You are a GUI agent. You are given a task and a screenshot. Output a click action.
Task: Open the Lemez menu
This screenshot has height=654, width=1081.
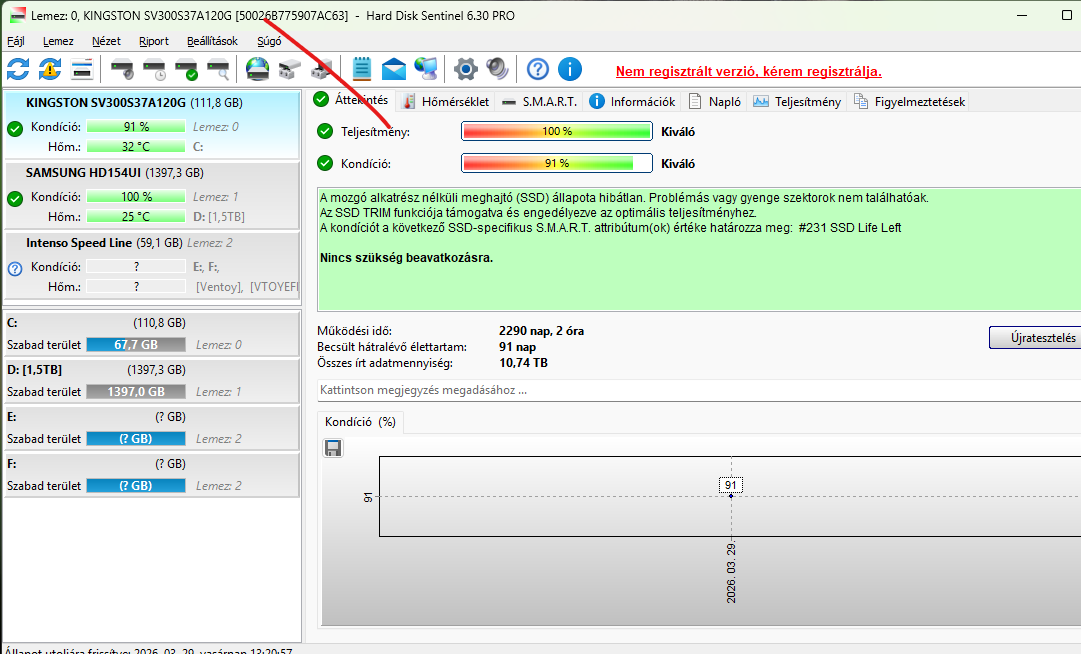tap(58, 41)
